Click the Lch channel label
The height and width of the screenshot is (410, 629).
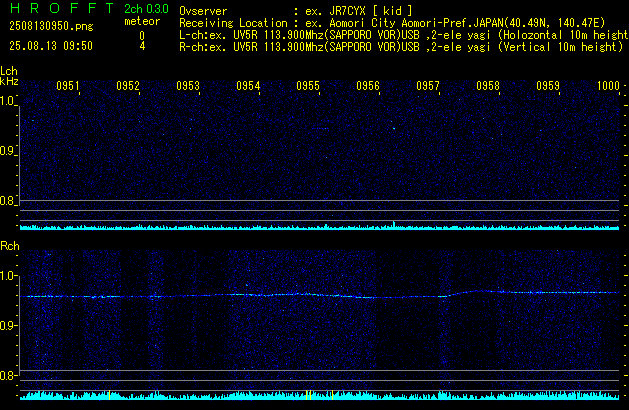tap(9, 71)
